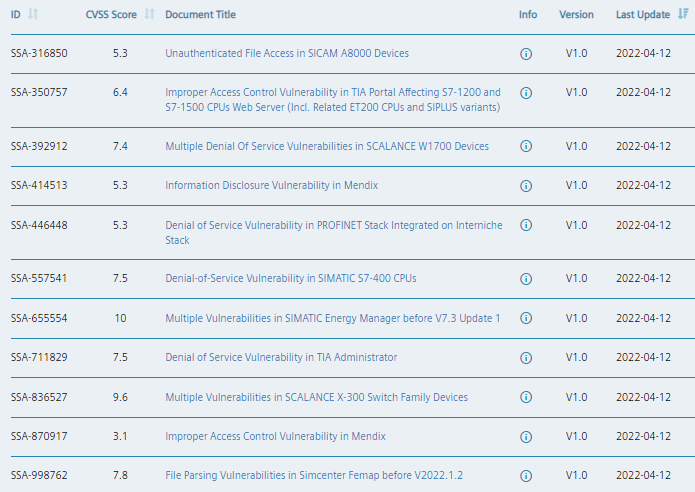Select ID cell SSA-316850

point(39,53)
